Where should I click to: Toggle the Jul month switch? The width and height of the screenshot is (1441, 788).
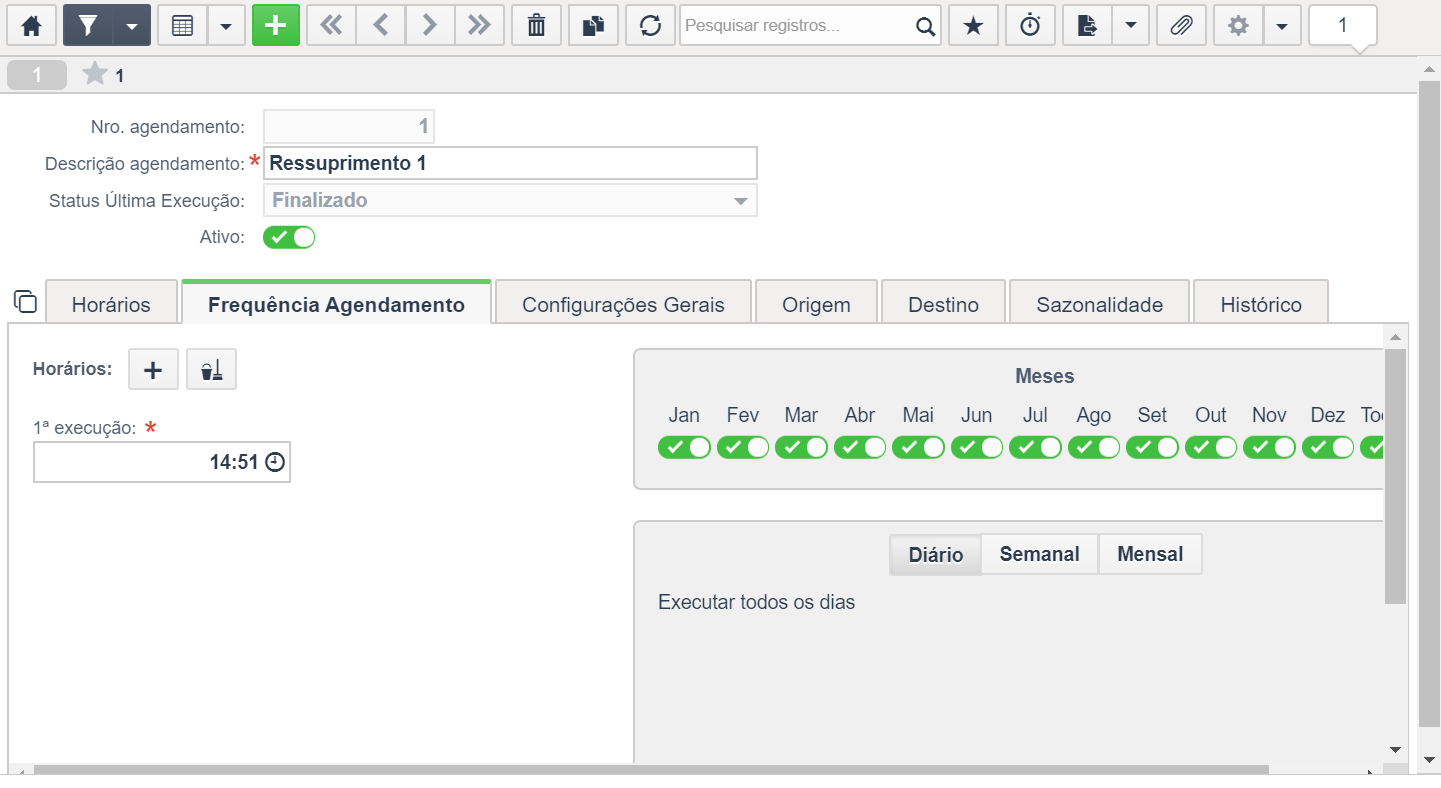1035,447
